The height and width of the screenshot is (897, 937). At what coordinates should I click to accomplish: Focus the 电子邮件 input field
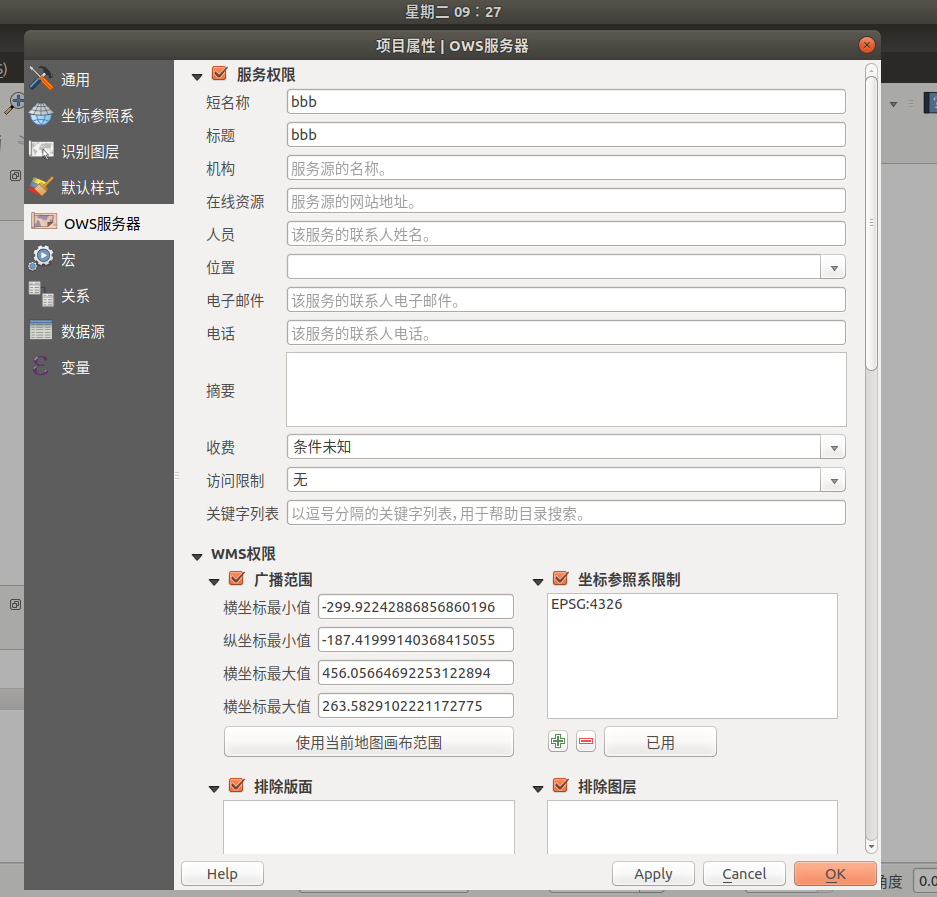pos(566,300)
